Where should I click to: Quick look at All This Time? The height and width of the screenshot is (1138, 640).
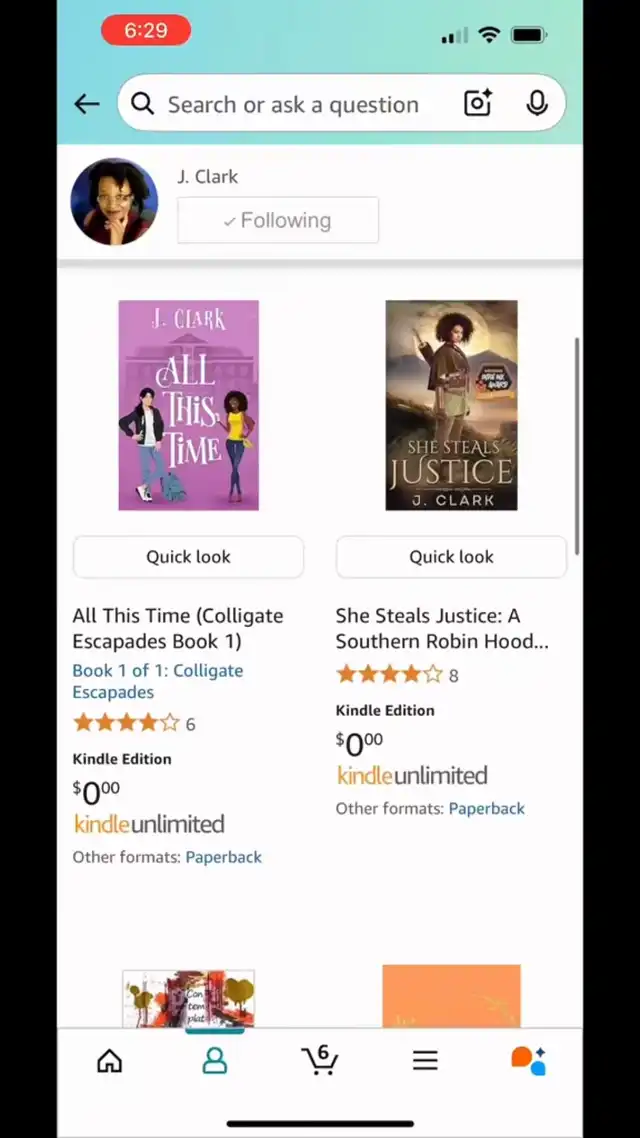[x=189, y=557]
